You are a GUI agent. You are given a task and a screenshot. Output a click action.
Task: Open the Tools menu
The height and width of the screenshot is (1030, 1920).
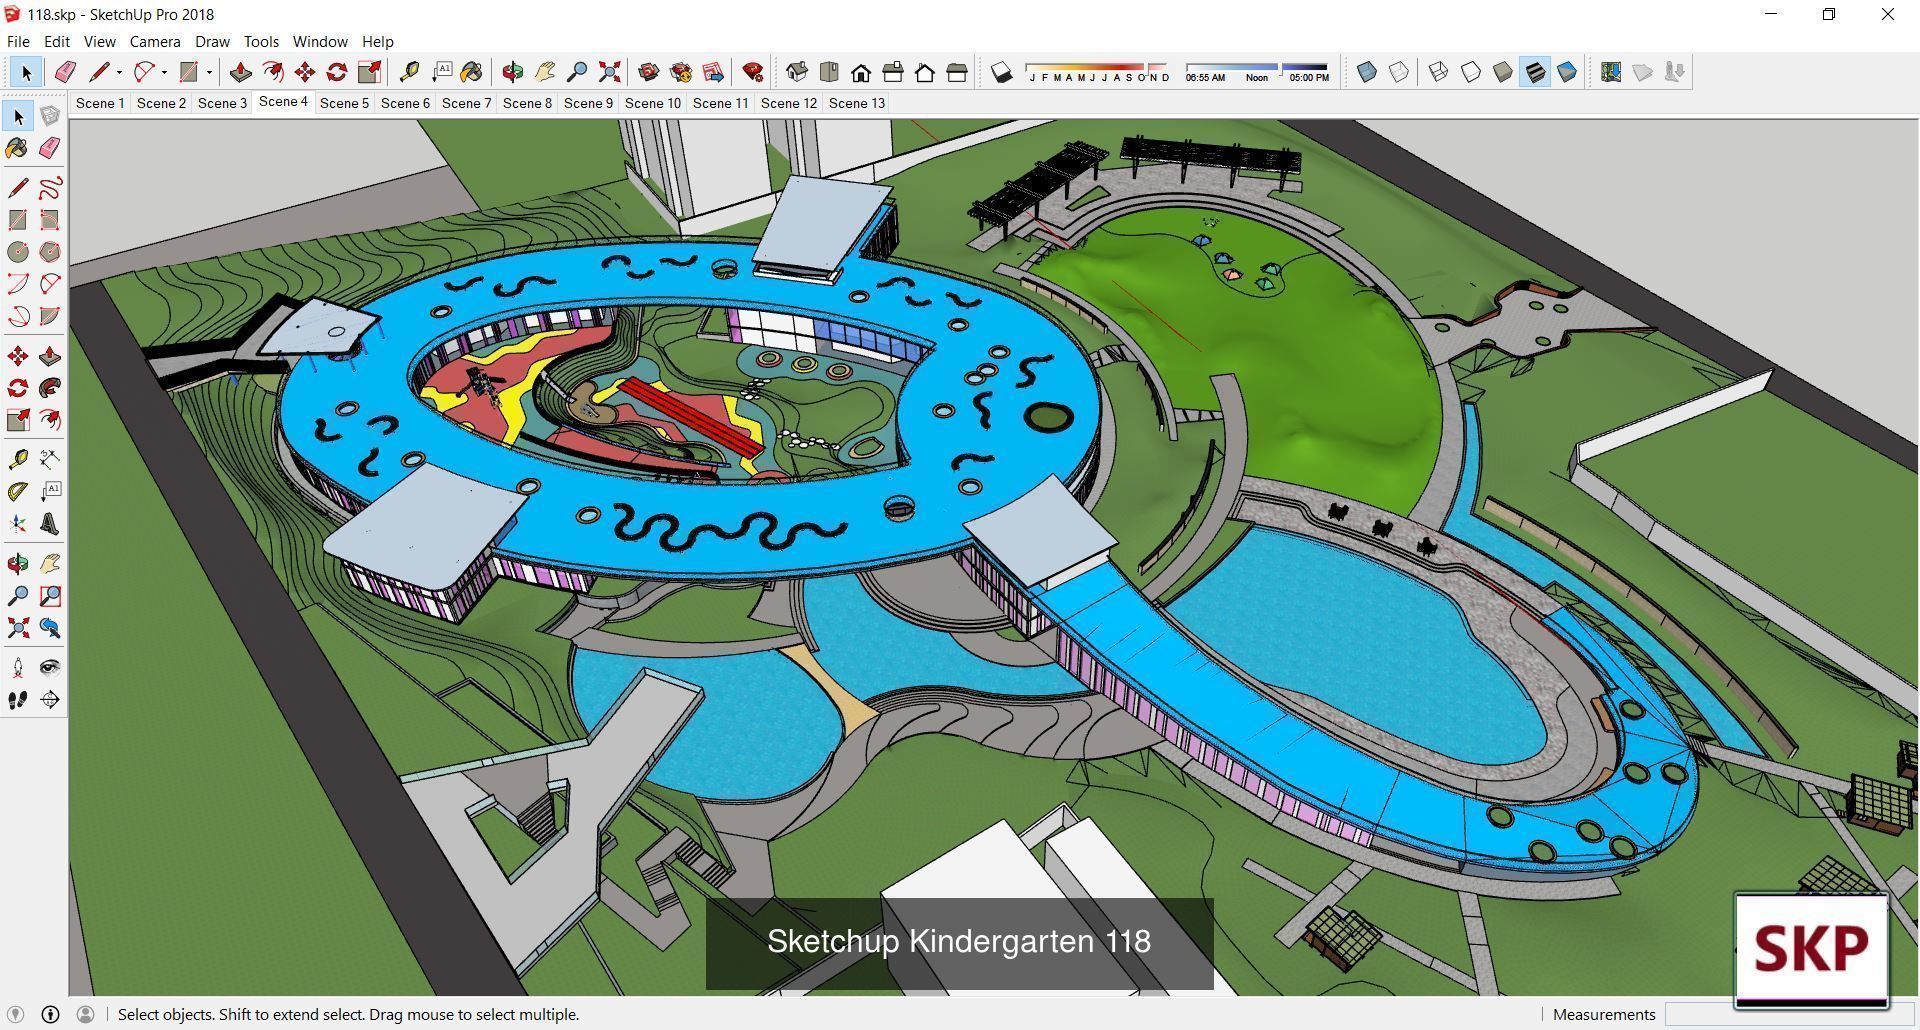click(261, 41)
